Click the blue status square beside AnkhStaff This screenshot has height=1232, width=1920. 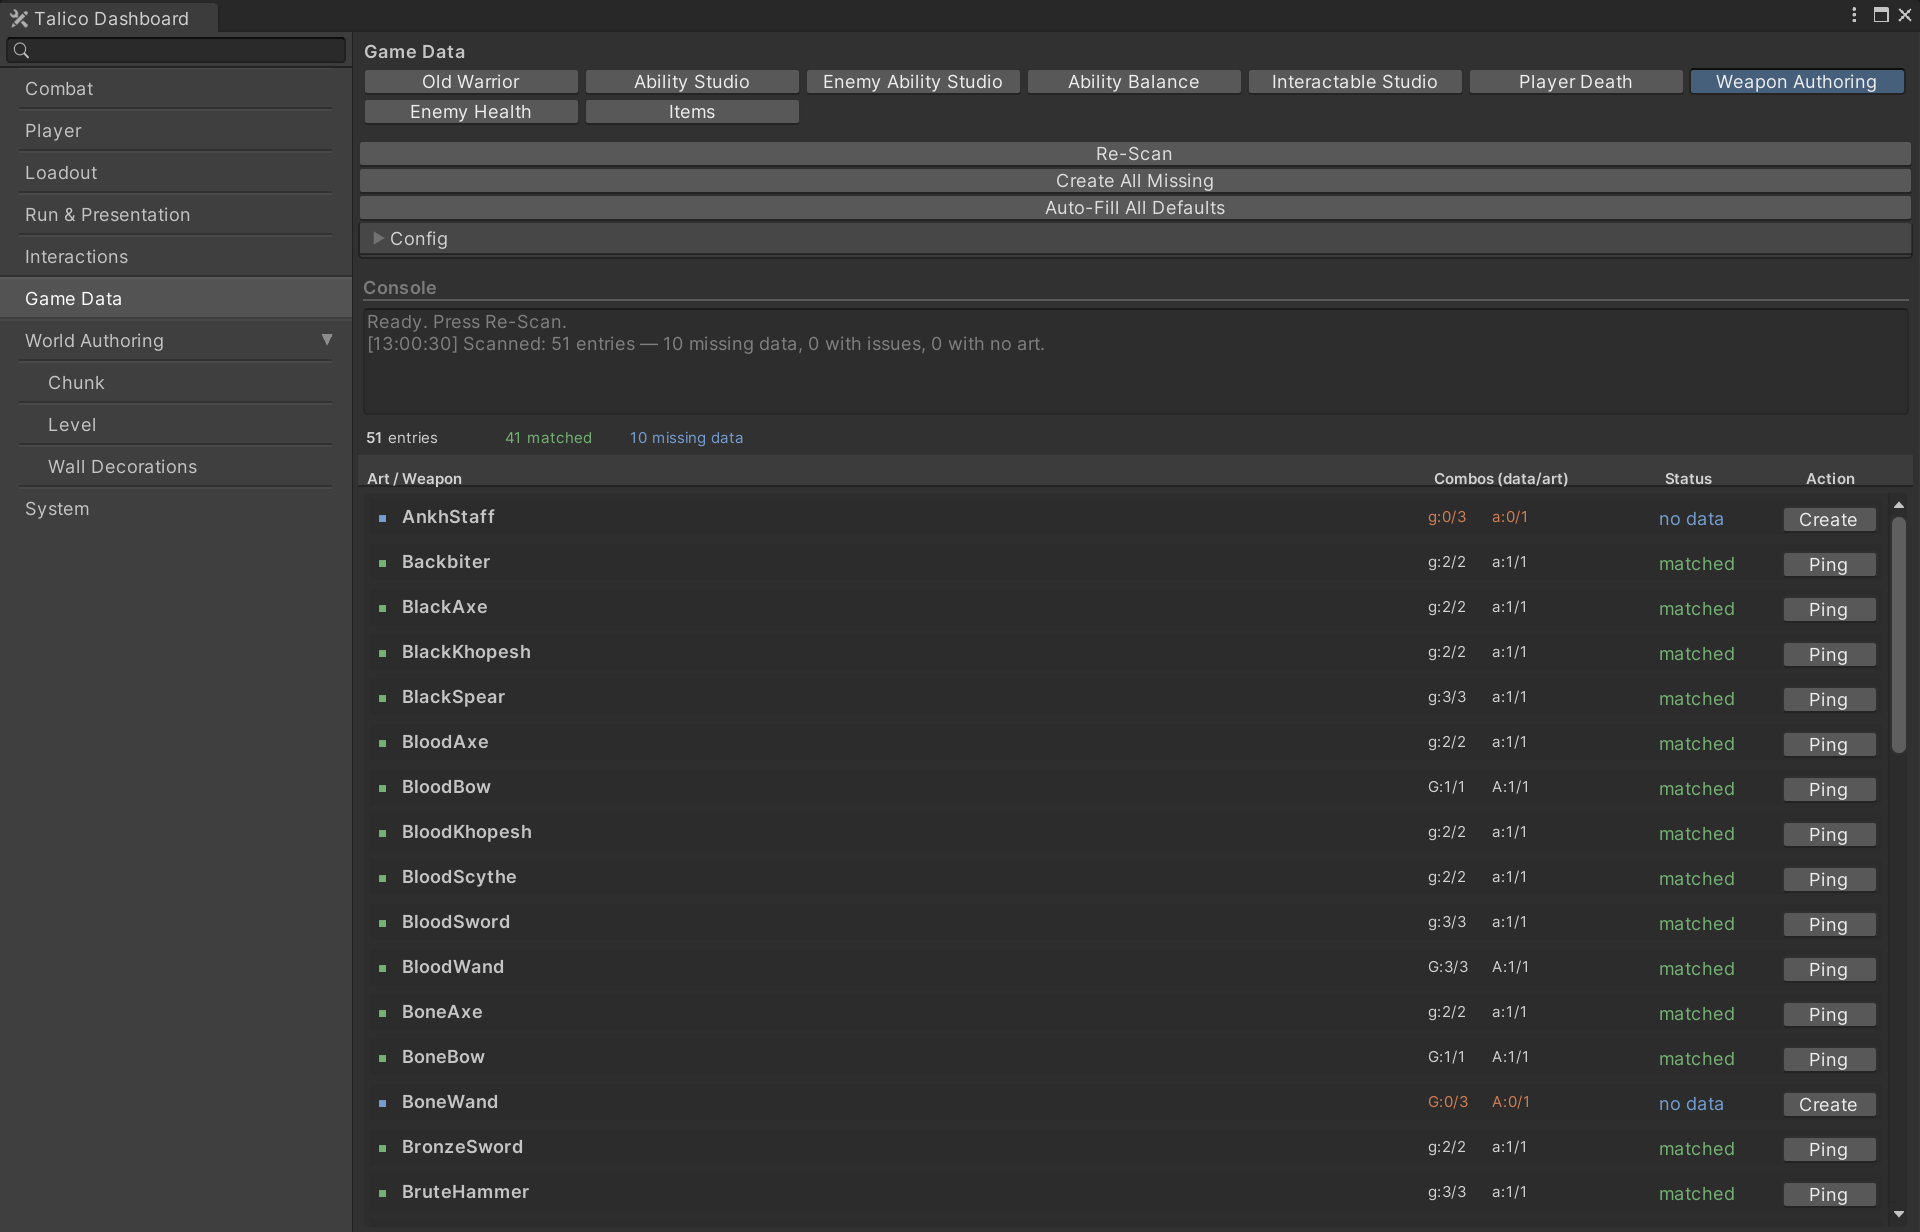coord(382,518)
